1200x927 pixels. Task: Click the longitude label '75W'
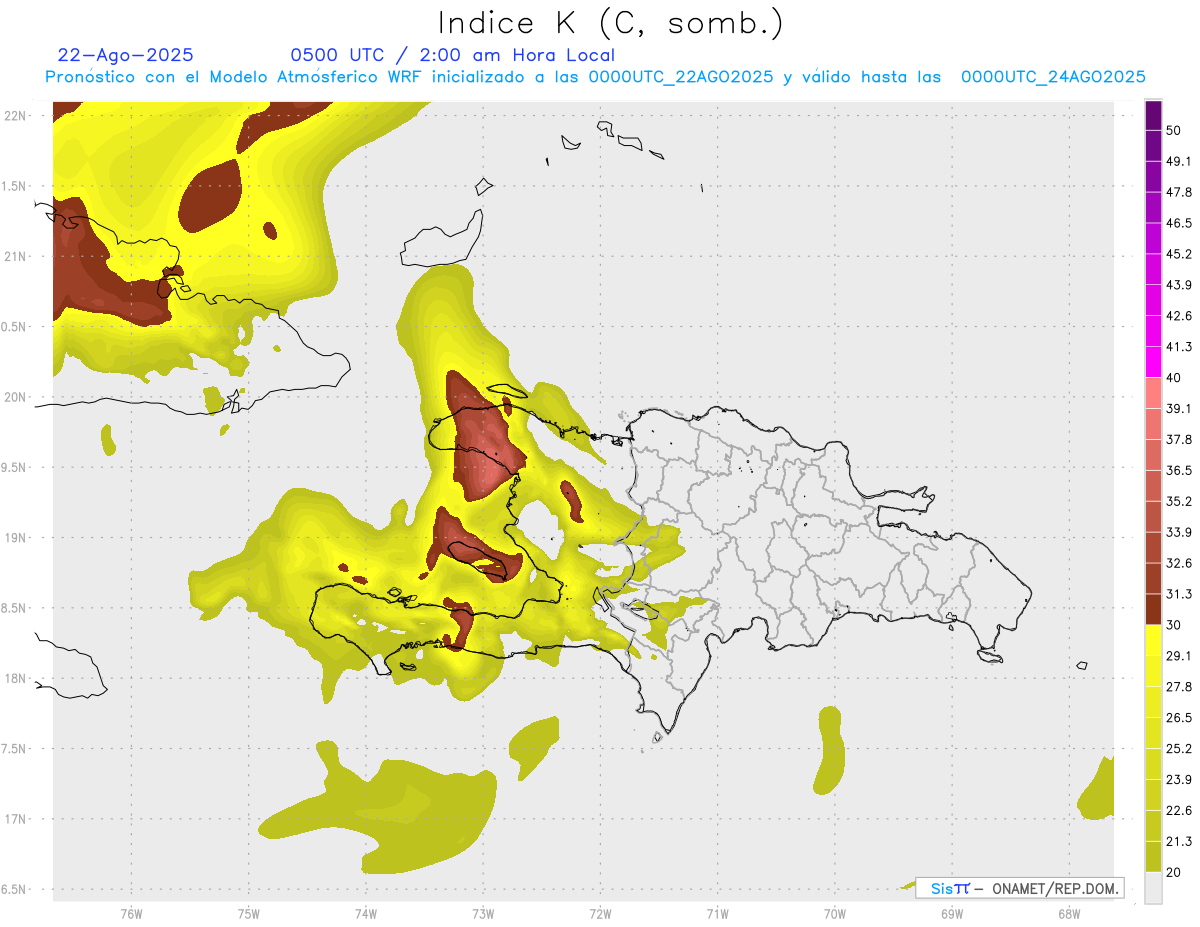249,913
